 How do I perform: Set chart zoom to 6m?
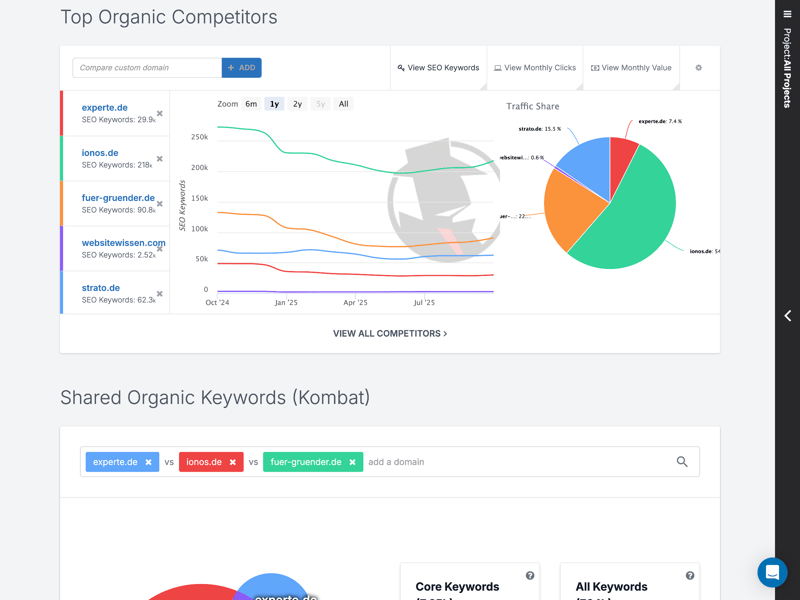[251, 104]
